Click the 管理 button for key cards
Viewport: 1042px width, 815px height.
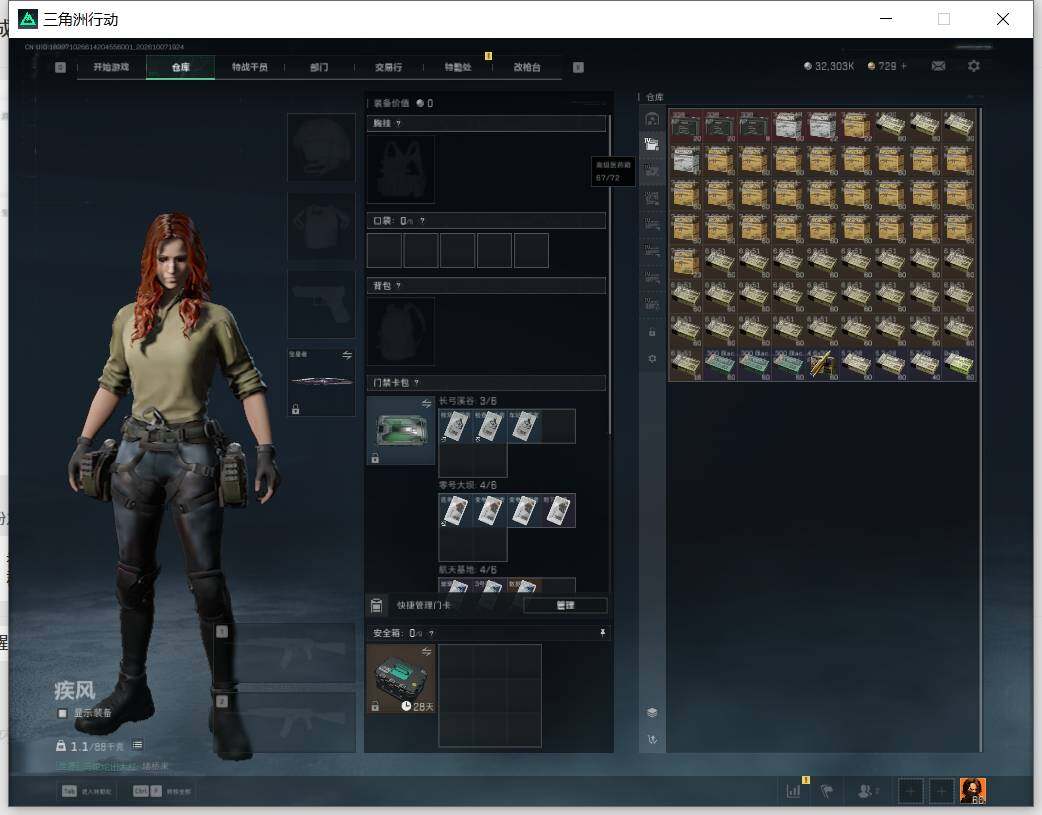pos(565,605)
